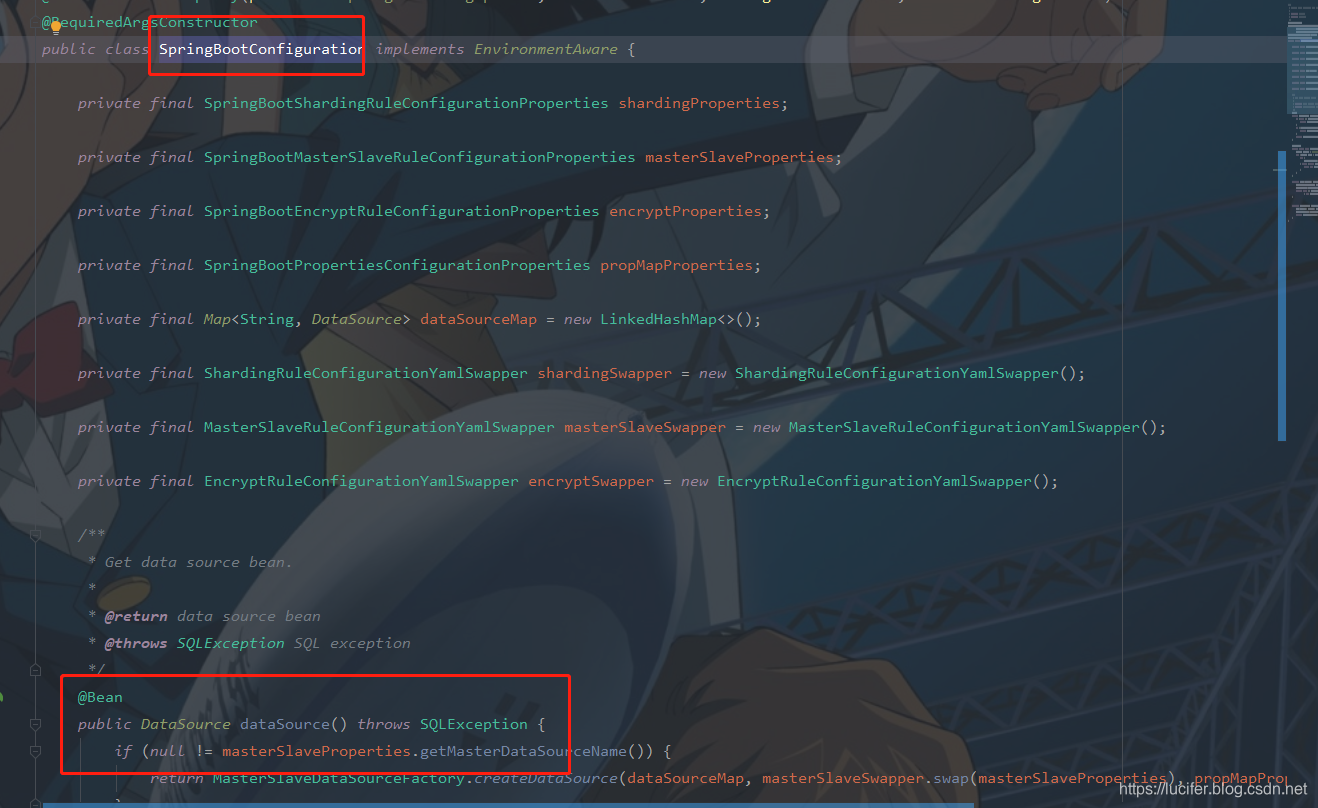
Task: Click the LinkedHashMap constructor call
Action: (x=676, y=319)
